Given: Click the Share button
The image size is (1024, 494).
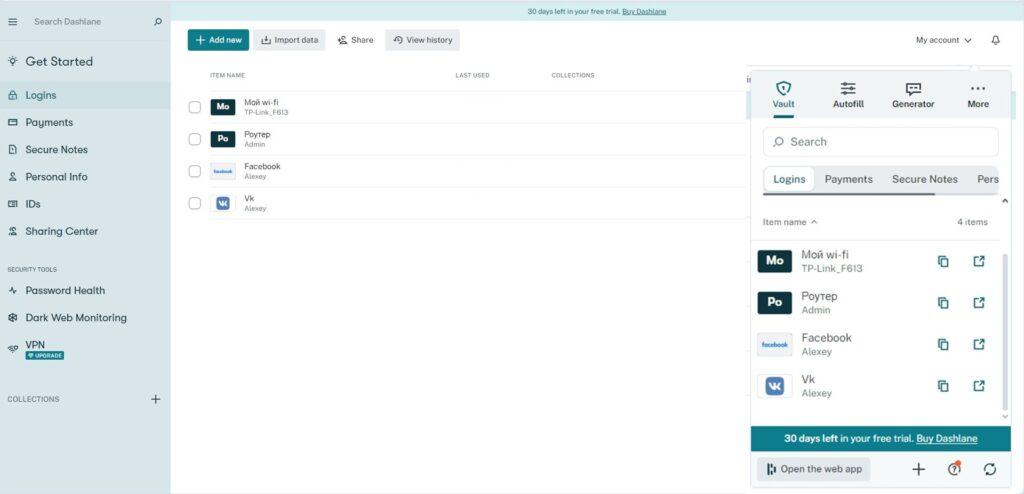Looking at the screenshot, I should [x=355, y=40].
